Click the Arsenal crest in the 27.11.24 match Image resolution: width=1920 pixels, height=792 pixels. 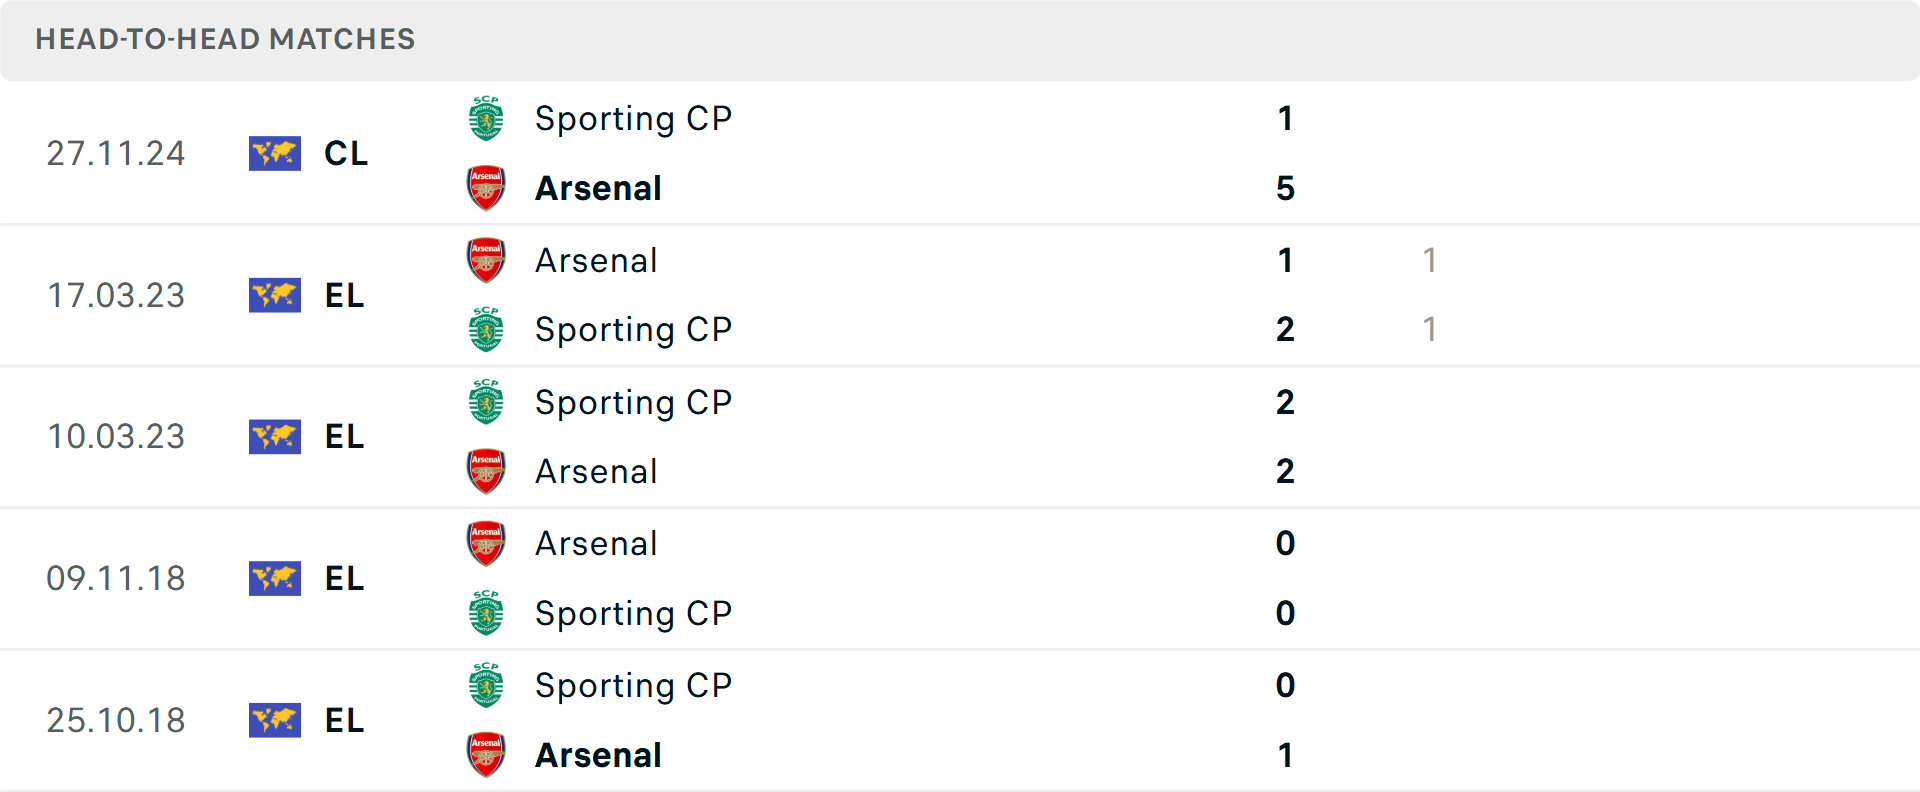(486, 188)
